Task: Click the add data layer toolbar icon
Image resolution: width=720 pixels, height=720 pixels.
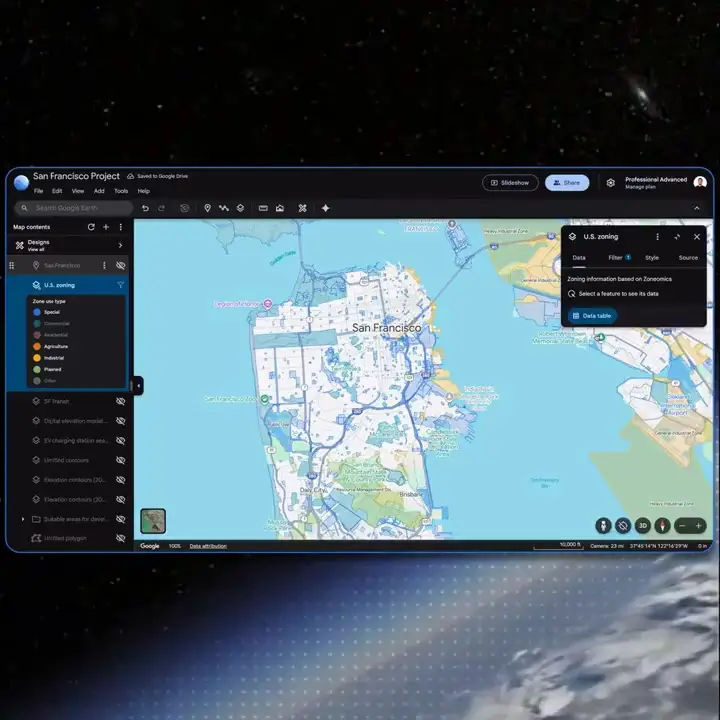Action: [x=240, y=208]
